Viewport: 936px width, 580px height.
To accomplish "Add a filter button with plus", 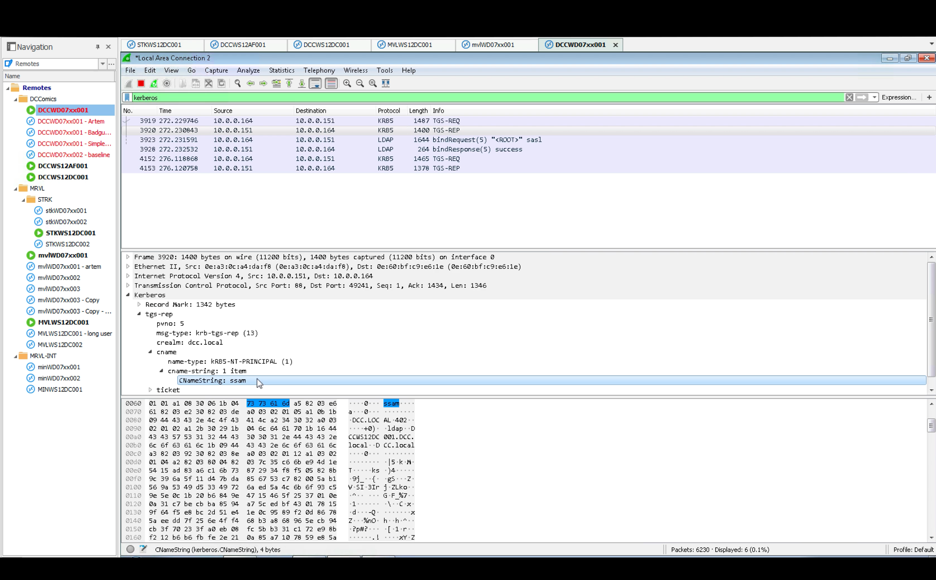I will click(x=929, y=97).
